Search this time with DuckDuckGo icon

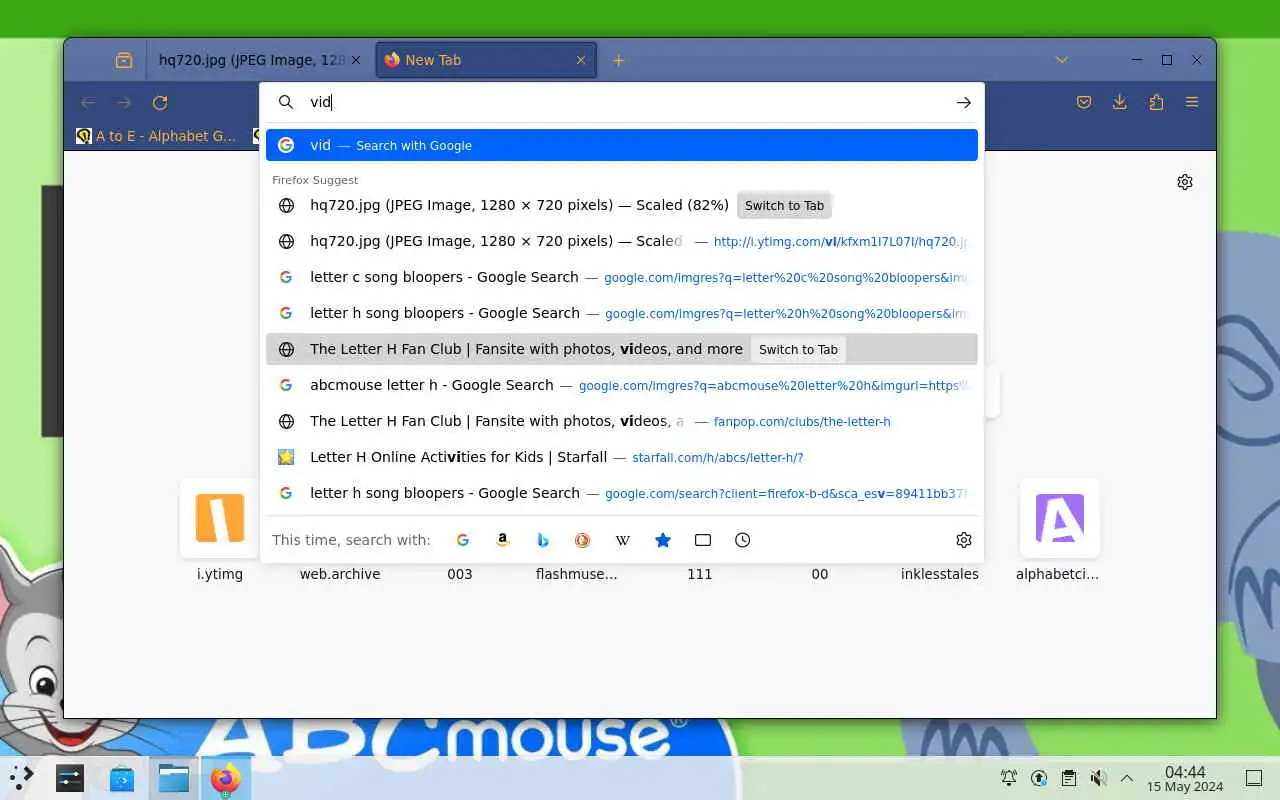[x=582, y=540]
